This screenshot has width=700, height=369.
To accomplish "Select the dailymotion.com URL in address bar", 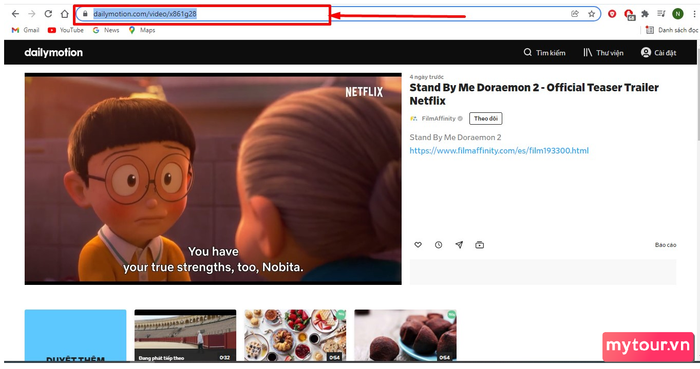I will point(145,14).
